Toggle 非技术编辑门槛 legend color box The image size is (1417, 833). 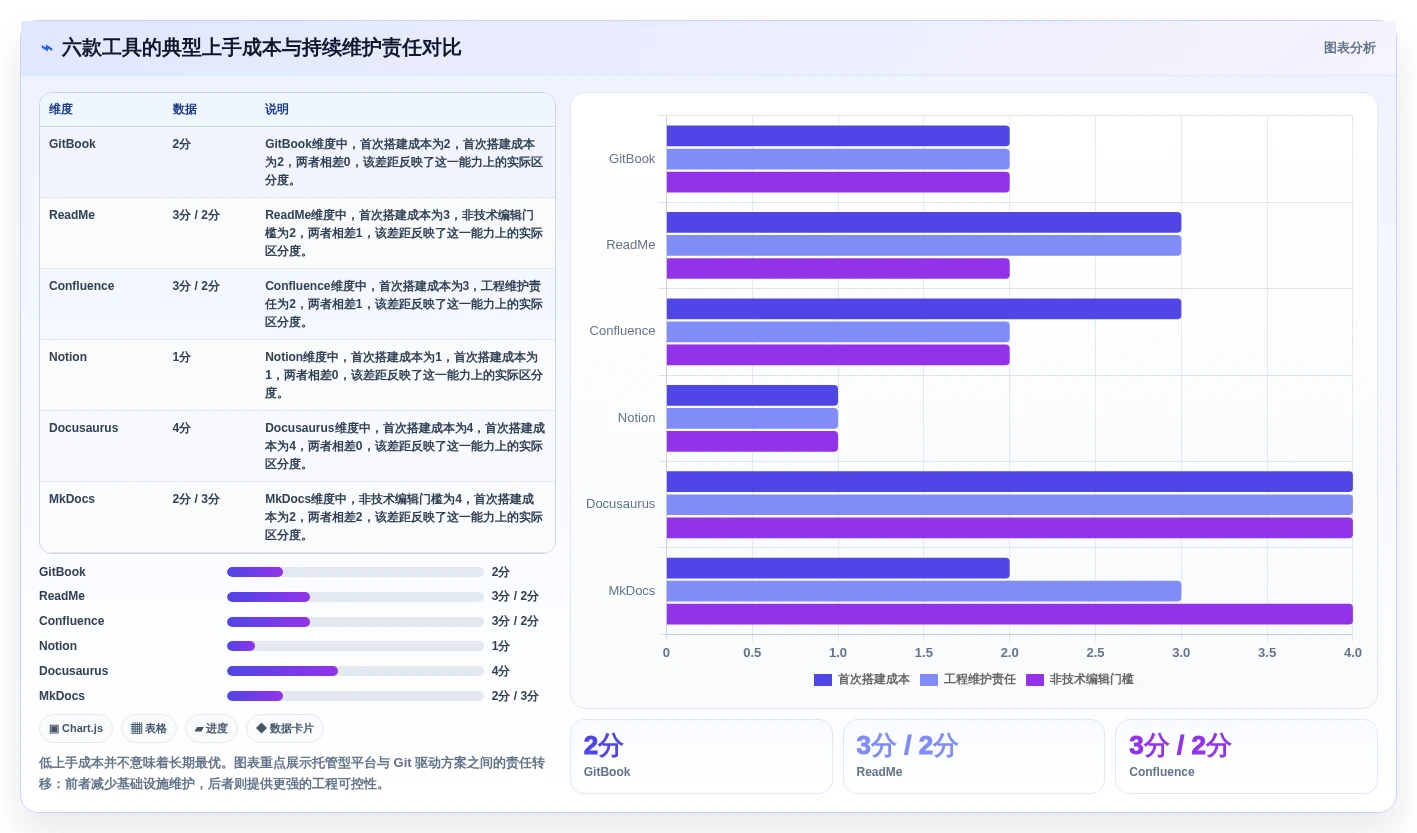1035,680
